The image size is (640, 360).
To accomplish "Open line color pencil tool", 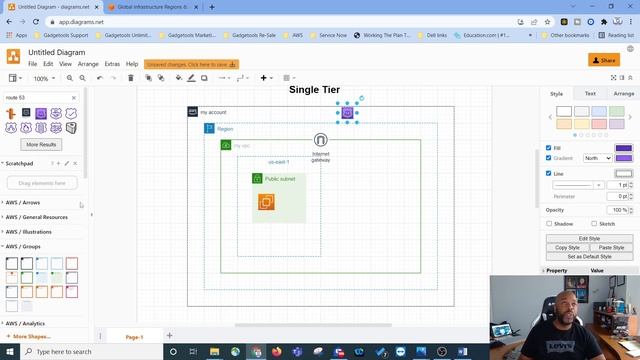I will 191,78.
